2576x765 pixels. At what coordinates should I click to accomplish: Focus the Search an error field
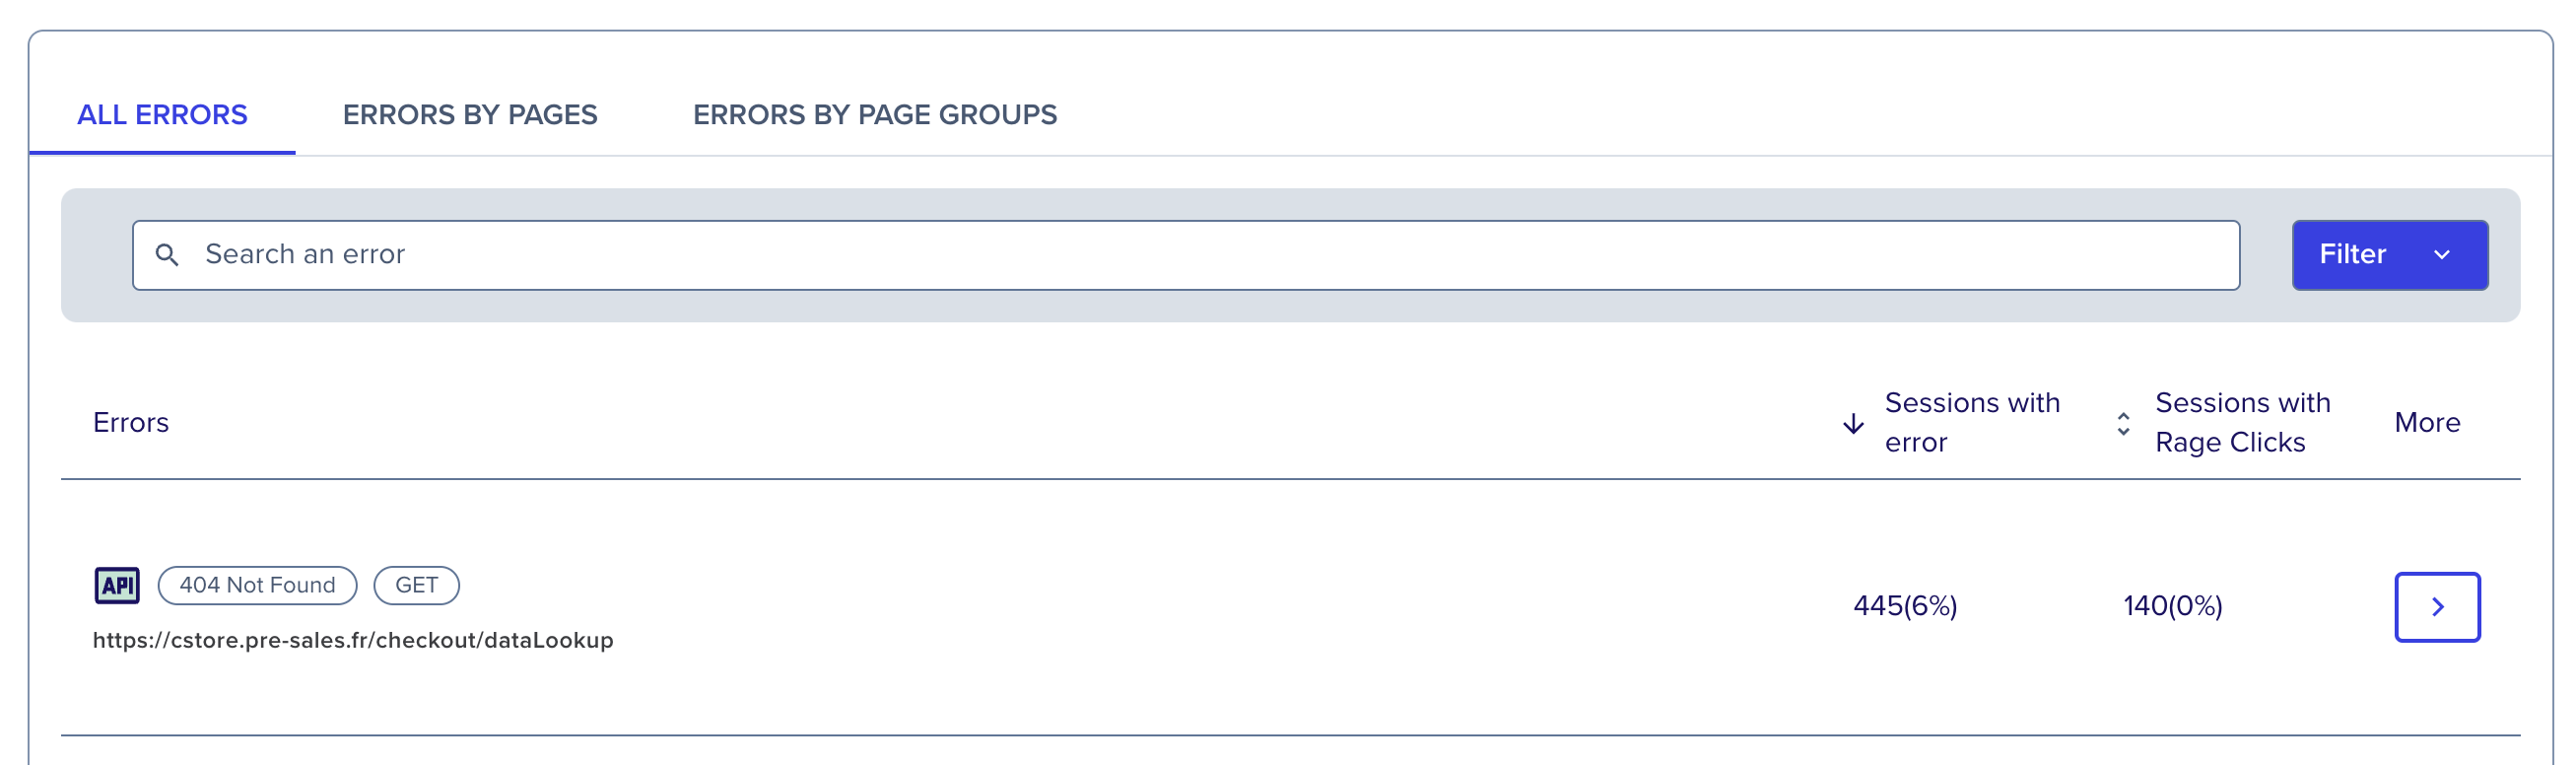[1185, 255]
